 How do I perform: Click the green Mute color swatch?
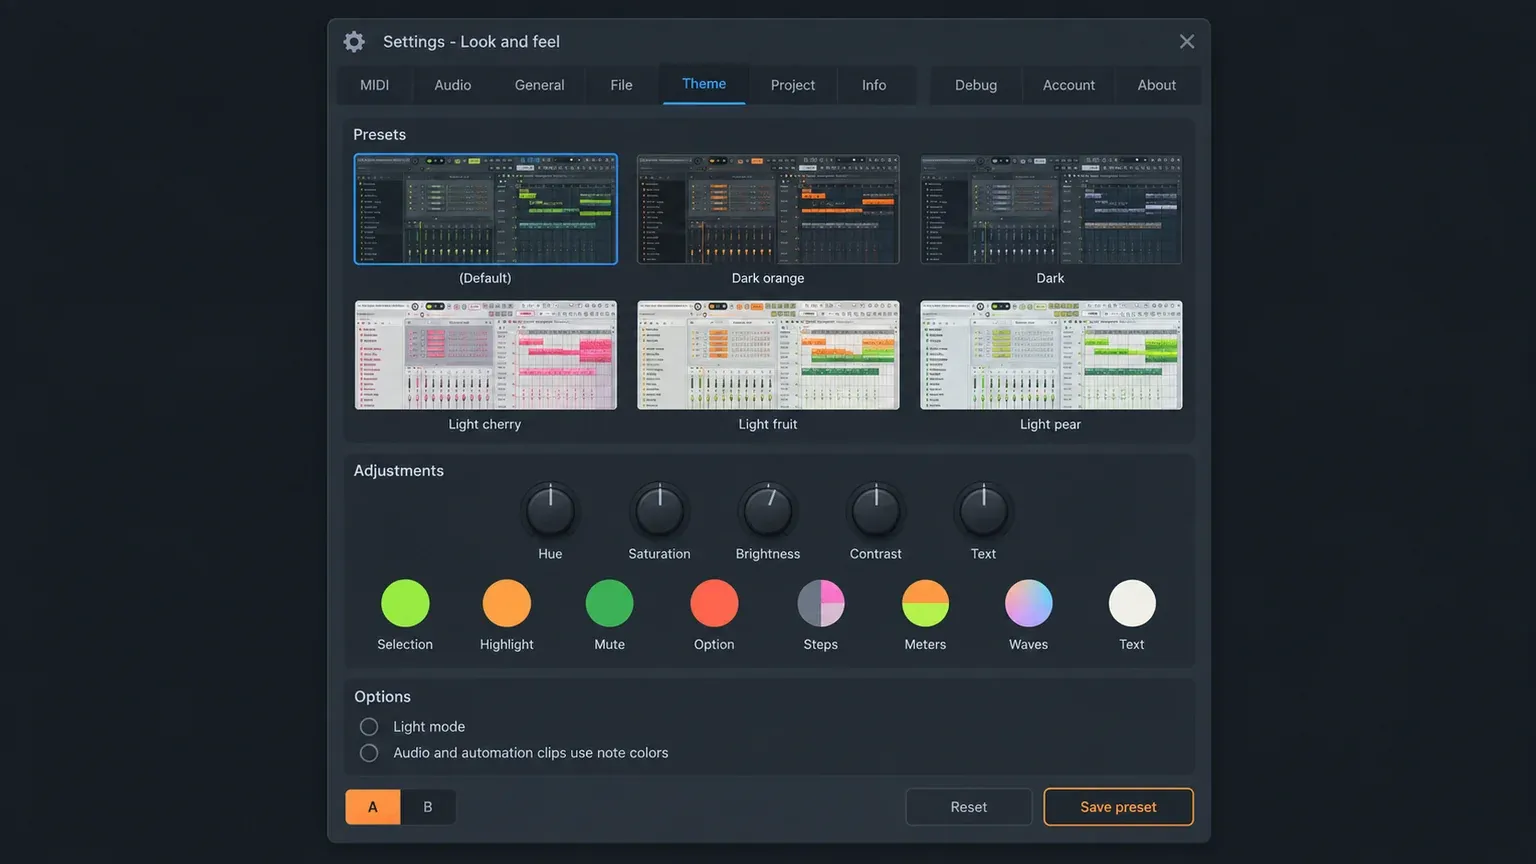(x=609, y=603)
